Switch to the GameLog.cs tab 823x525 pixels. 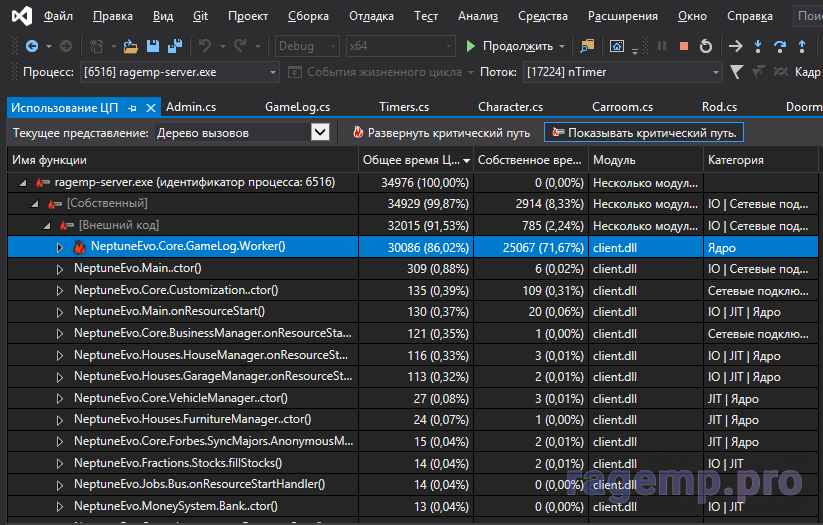298,107
